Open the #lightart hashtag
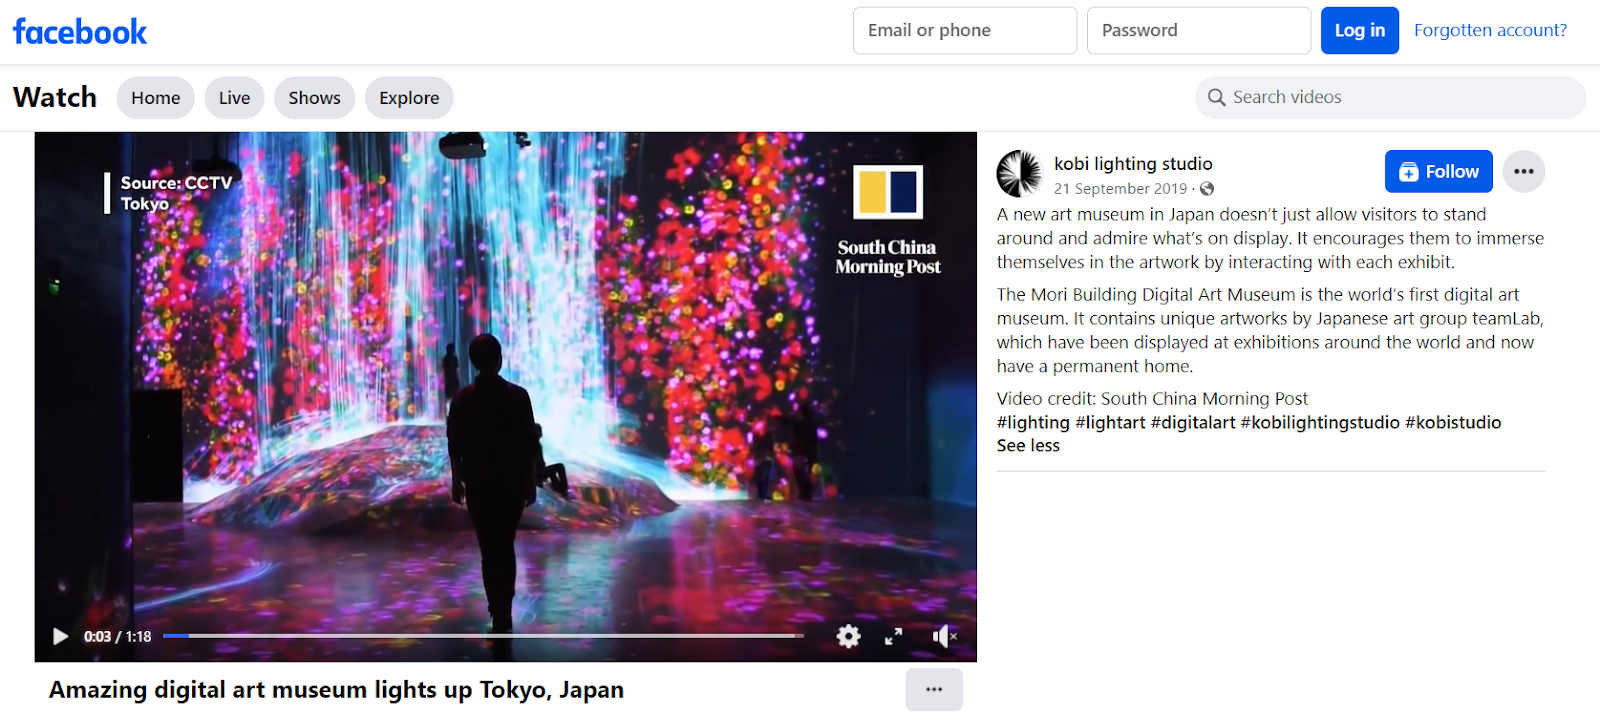This screenshot has height=716, width=1600. coord(1110,422)
